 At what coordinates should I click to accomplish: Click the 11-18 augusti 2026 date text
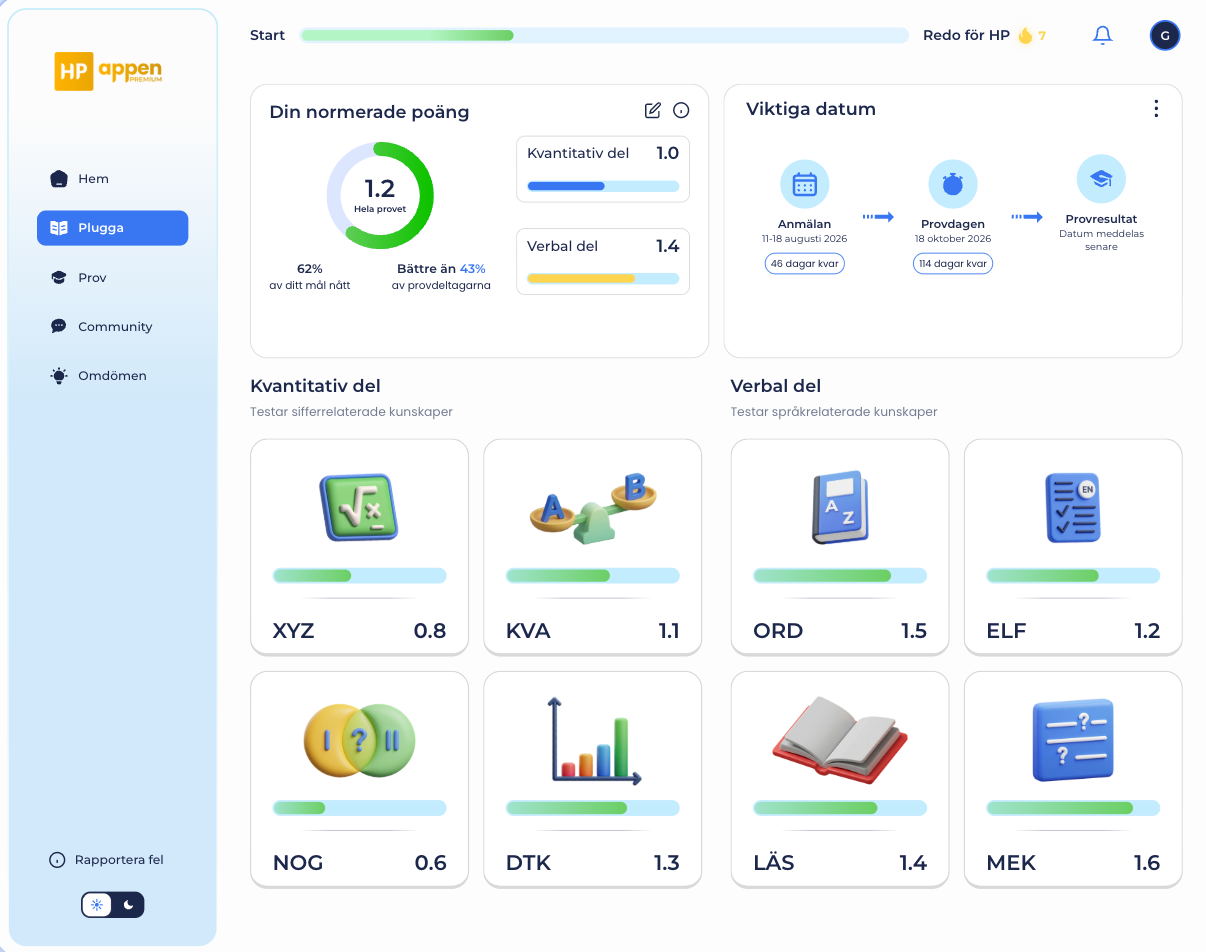click(x=805, y=239)
